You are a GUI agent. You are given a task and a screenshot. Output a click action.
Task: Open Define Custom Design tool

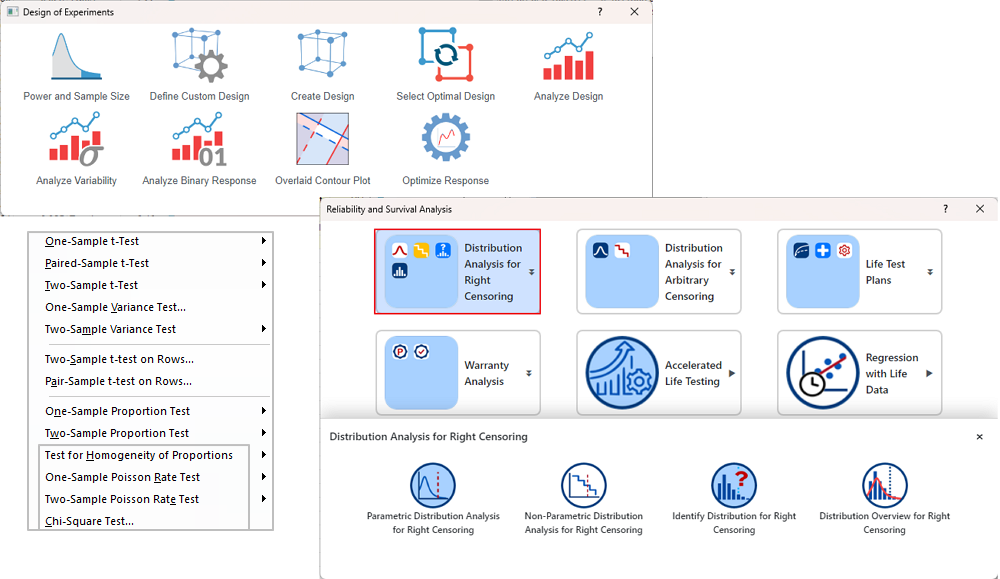click(200, 56)
